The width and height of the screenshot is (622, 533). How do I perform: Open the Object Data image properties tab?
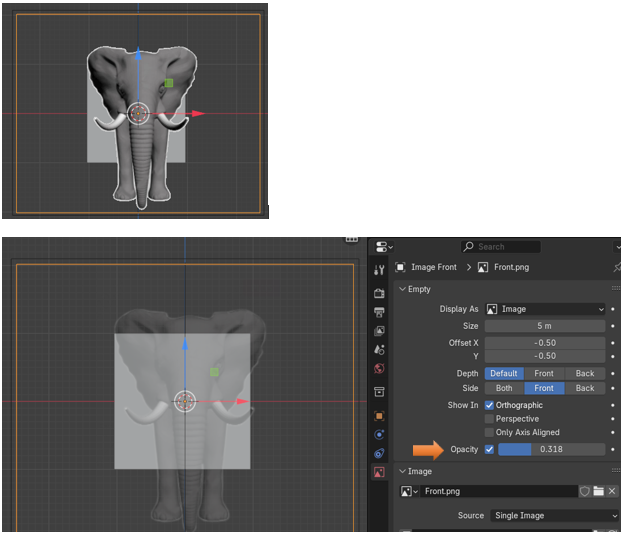(379, 472)
